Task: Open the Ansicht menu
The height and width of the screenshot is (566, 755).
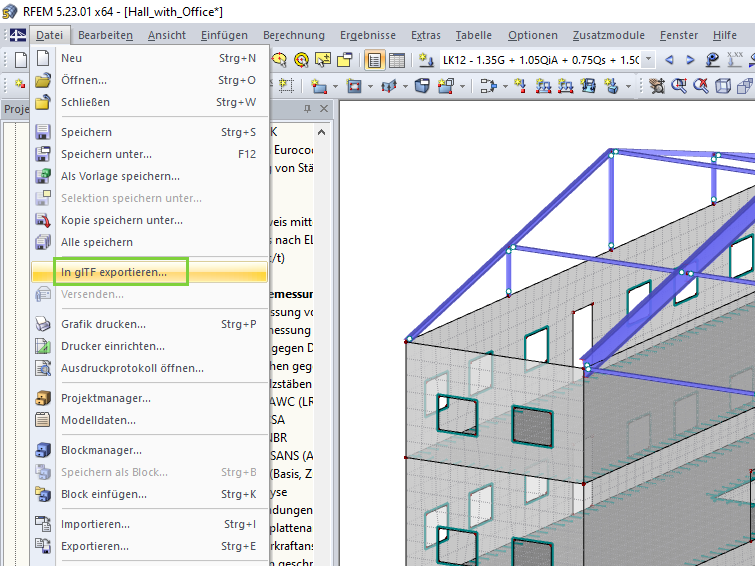Action: [167, 35]
